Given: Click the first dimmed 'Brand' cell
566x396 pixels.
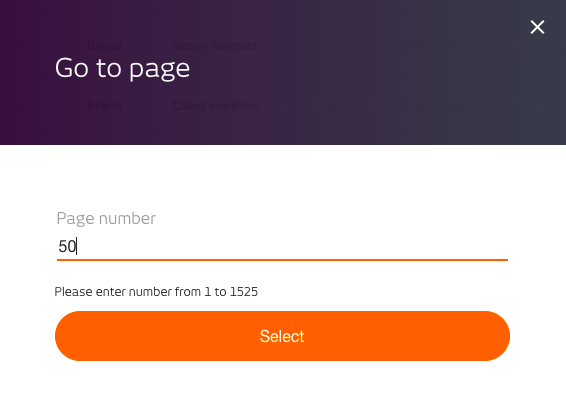Looking at the screenshot, I should (104, 46).
